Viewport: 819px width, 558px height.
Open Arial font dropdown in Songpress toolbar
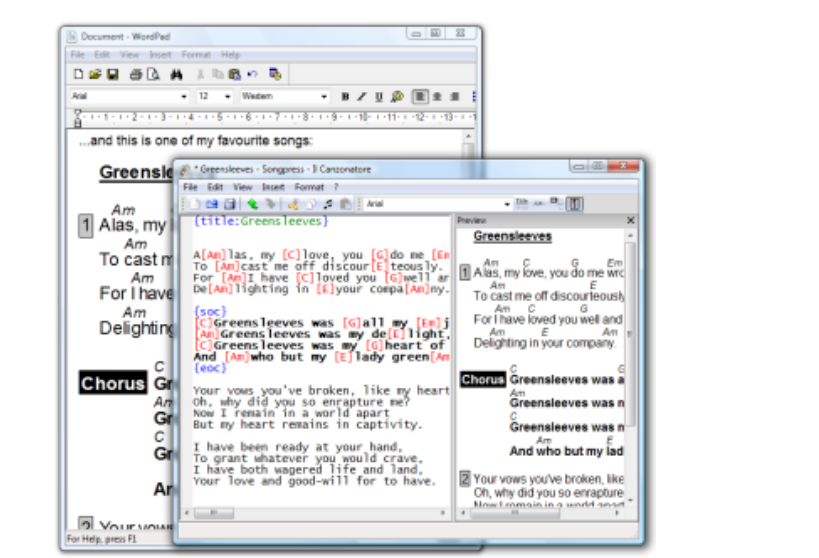point(507,204)
